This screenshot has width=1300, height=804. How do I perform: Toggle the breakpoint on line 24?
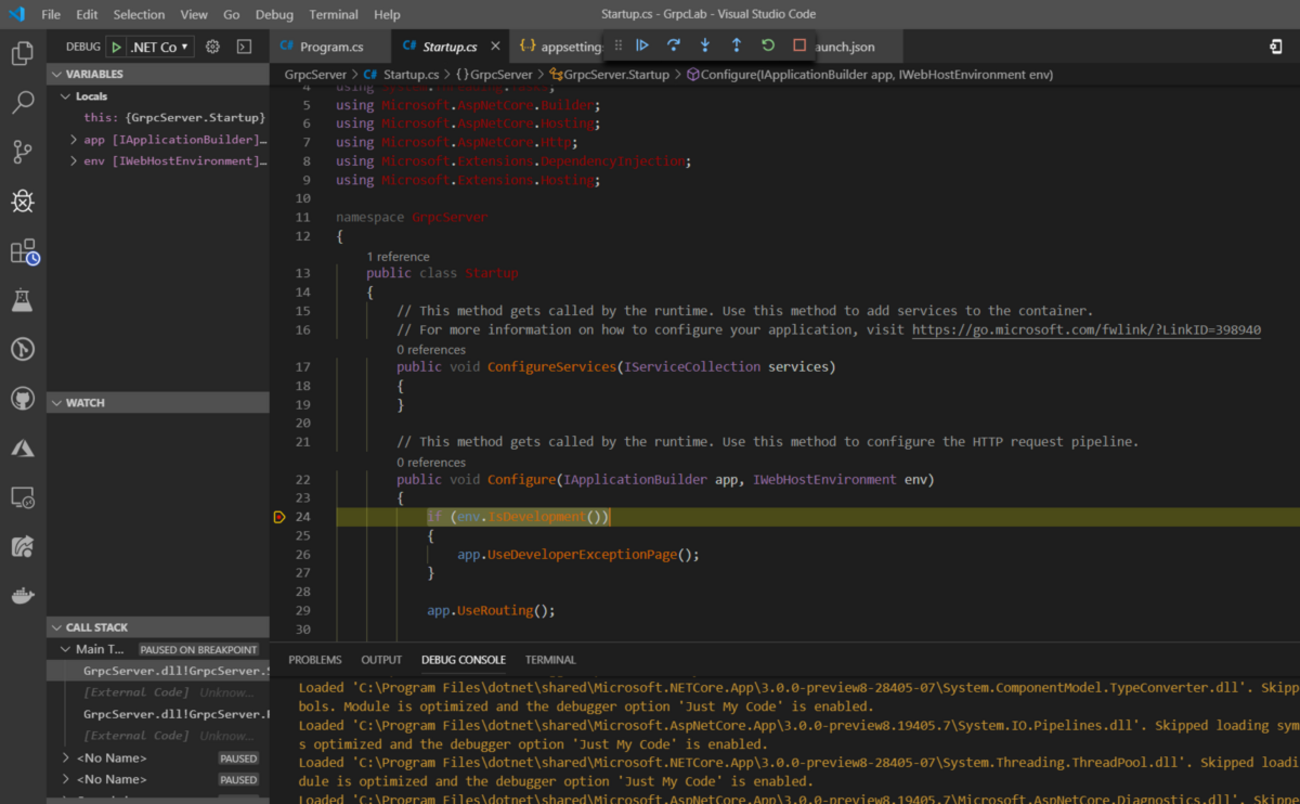coord(279,517)
